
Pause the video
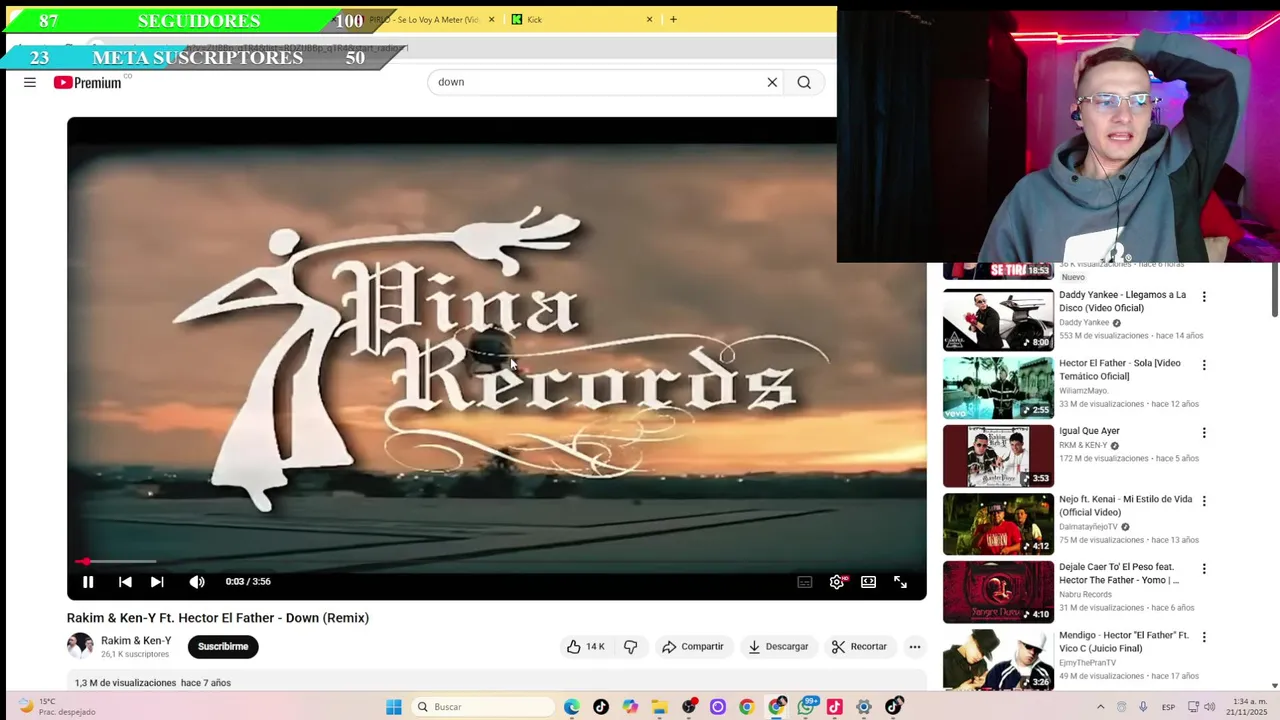[88, 581]
